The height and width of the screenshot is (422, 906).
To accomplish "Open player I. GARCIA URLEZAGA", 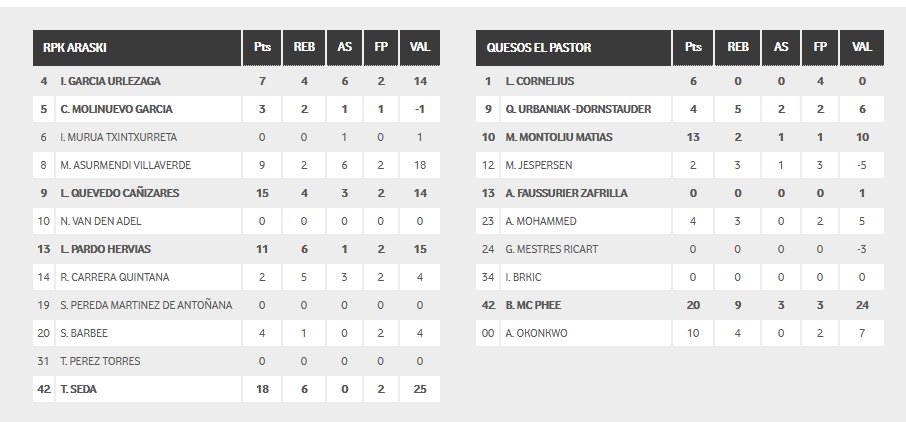I will (x=110, y=82).
